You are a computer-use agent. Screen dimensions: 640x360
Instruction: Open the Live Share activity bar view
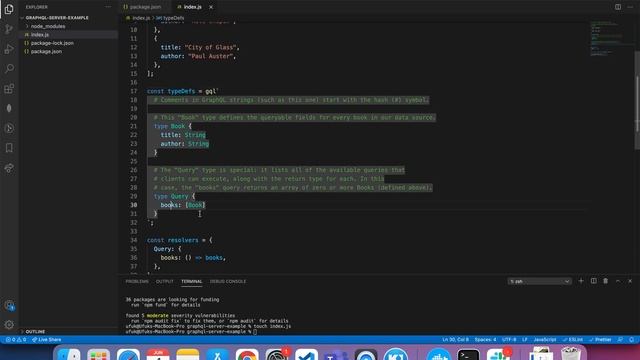[9, 168]
